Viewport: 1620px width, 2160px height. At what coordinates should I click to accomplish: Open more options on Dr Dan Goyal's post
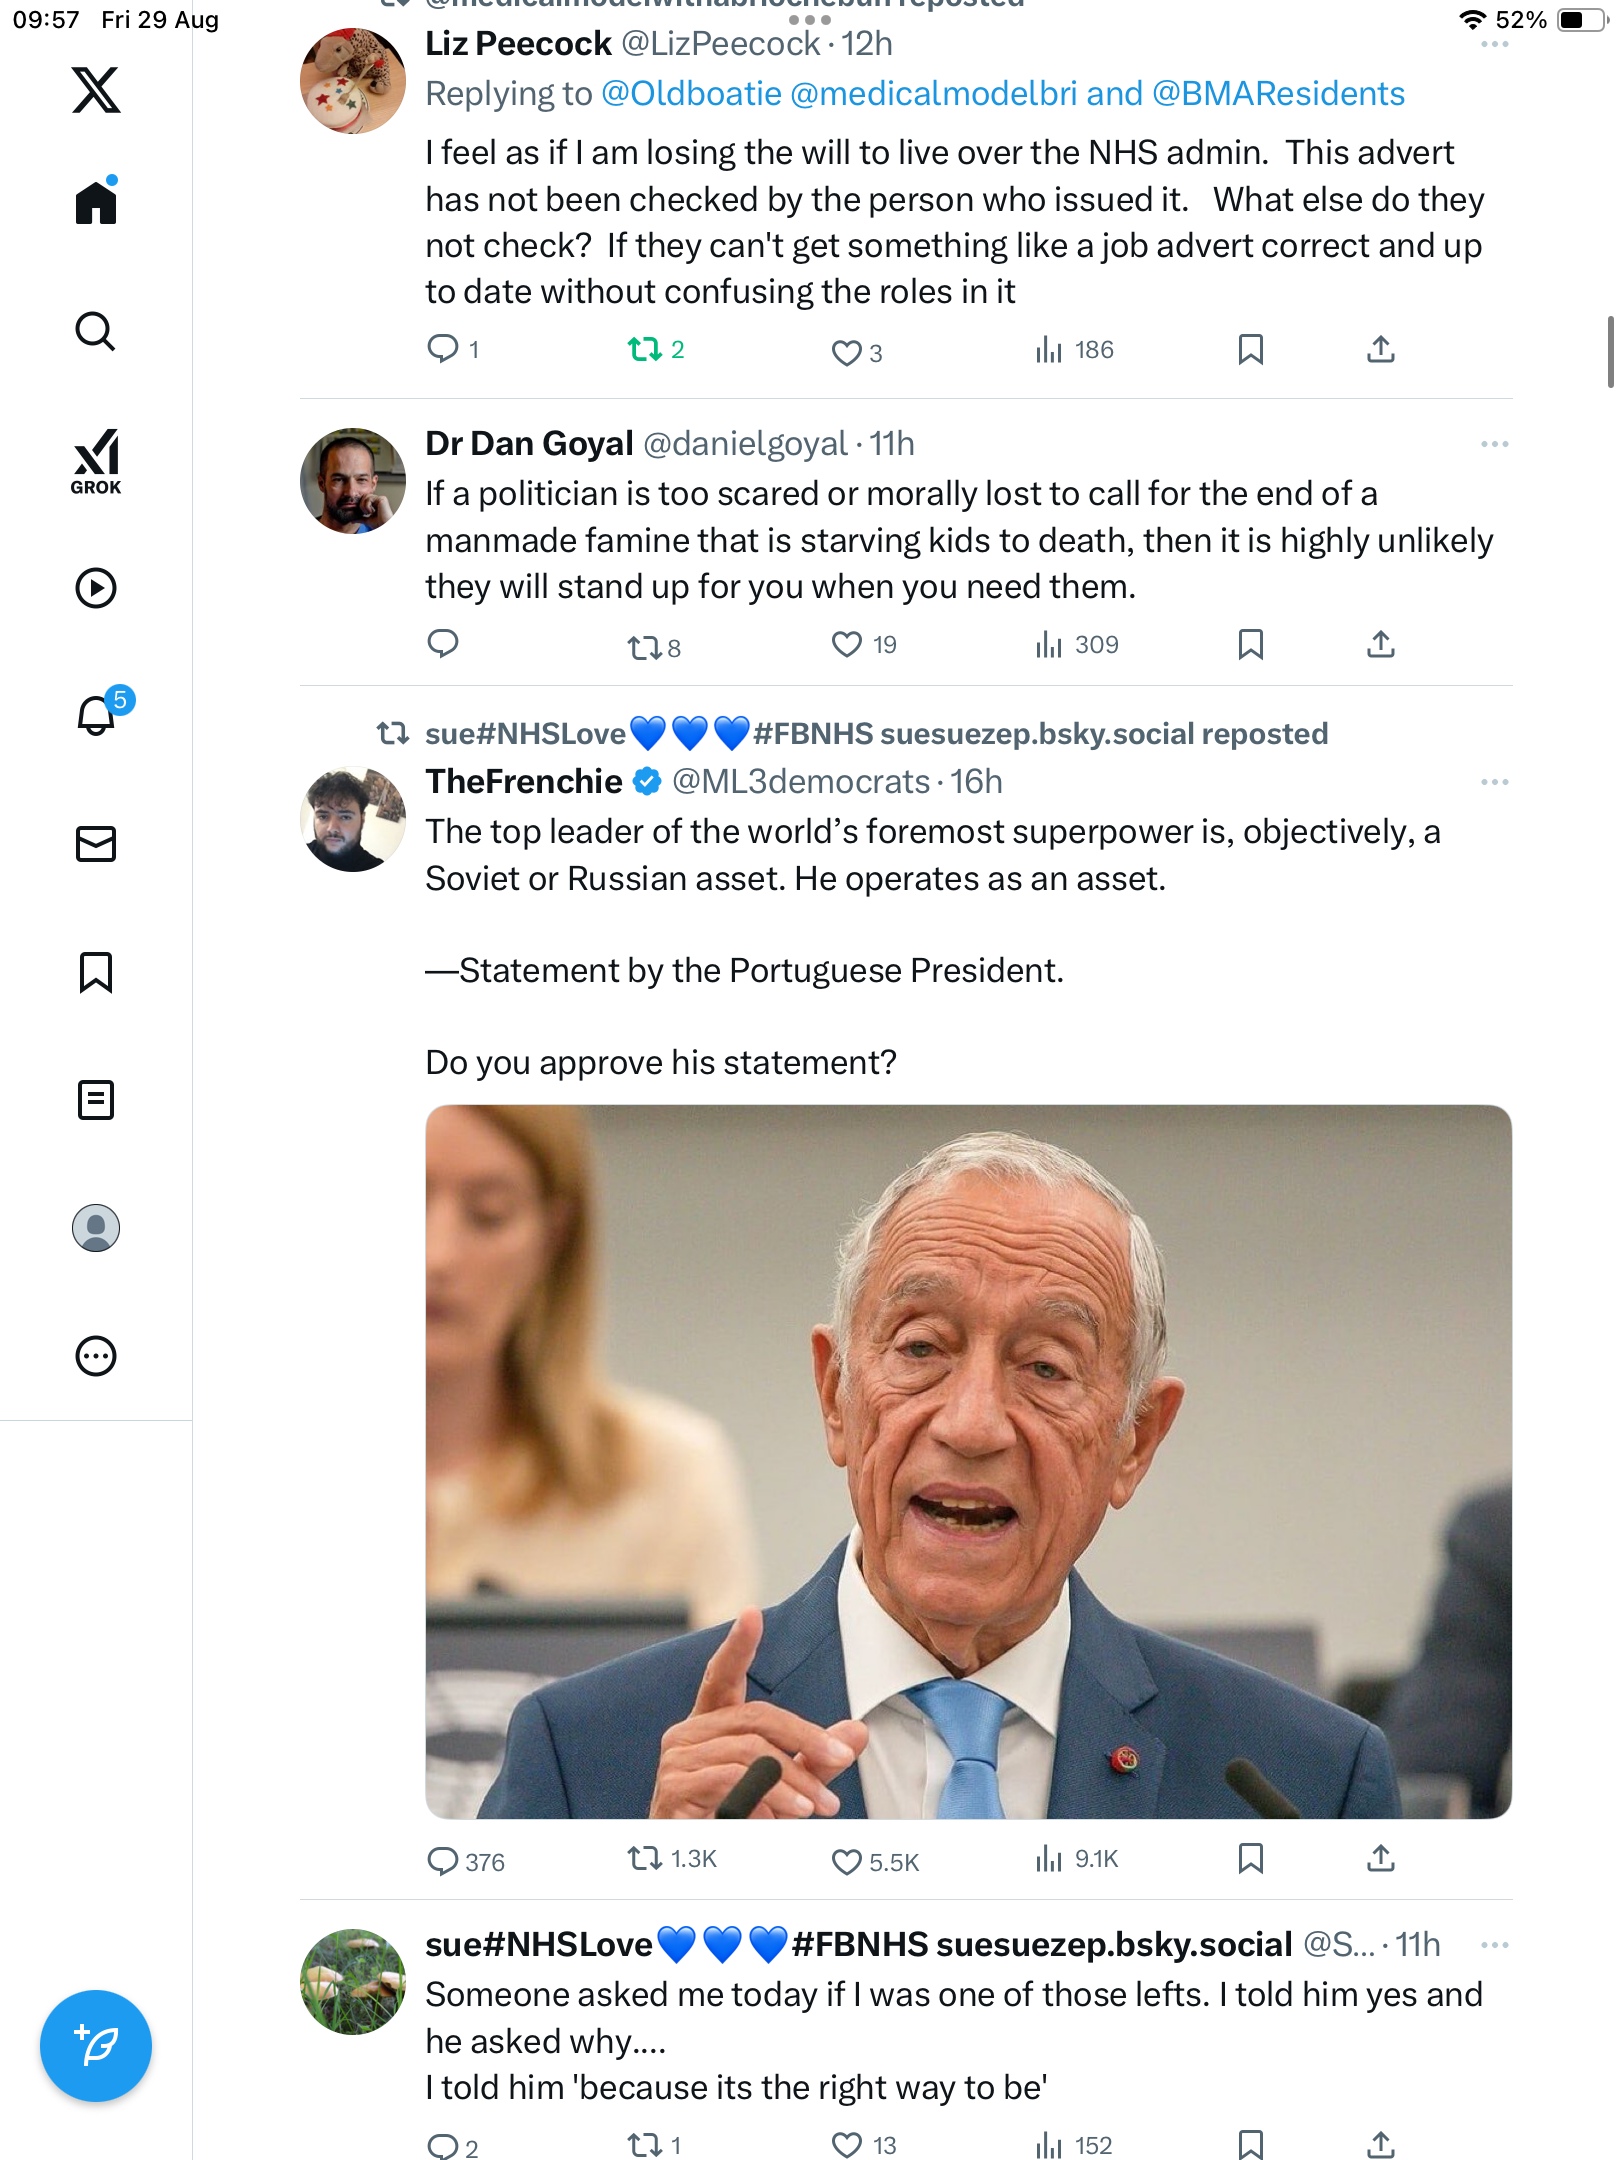[1494, 444]
